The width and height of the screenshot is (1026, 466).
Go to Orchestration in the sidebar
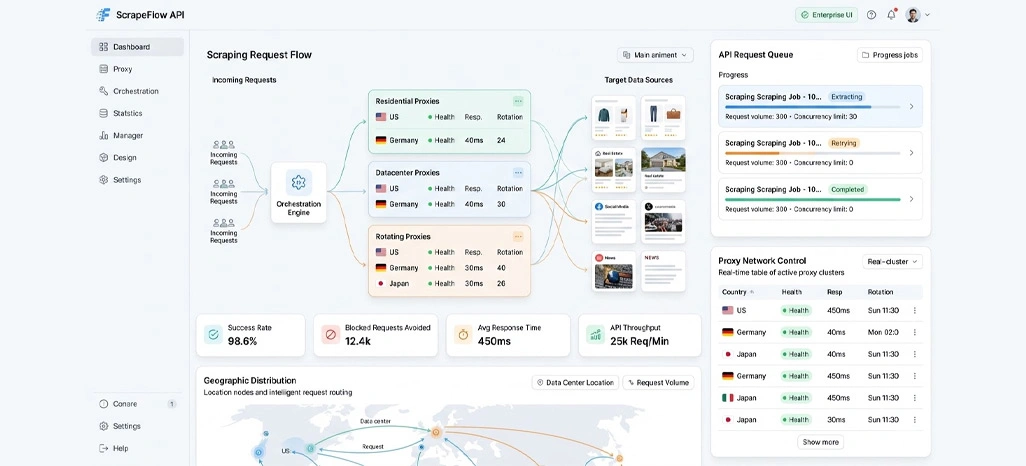[137, 91]
